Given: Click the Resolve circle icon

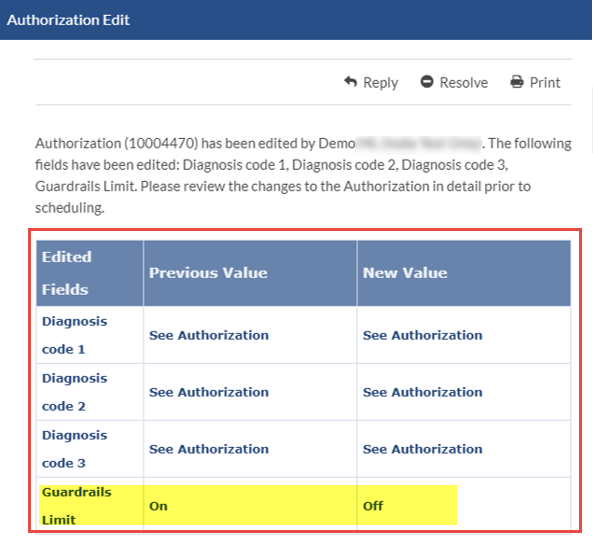Looking at the screenshot, I should pyautogui.click(x=427, y=82).
